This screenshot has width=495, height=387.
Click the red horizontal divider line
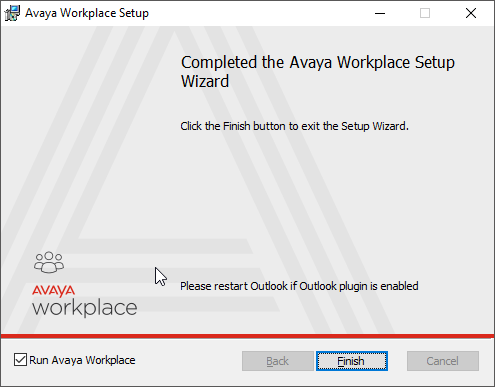[x=247, y=336]
